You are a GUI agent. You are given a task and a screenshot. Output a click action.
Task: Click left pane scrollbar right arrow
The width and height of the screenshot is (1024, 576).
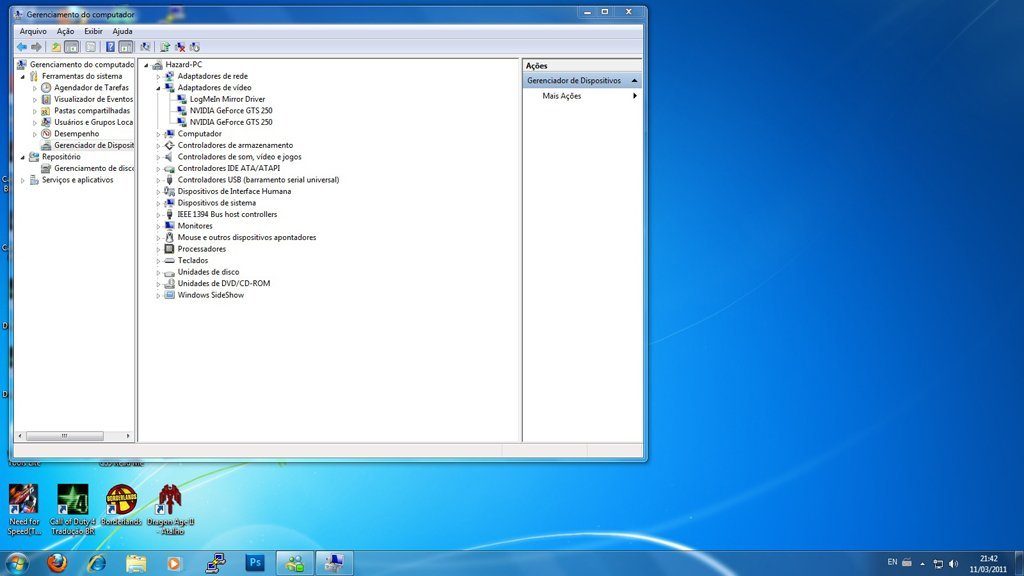[128, 436]
